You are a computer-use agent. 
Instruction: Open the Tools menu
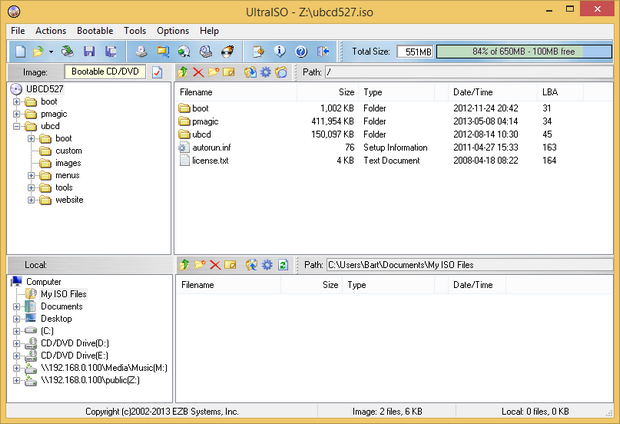click(135, 31)
